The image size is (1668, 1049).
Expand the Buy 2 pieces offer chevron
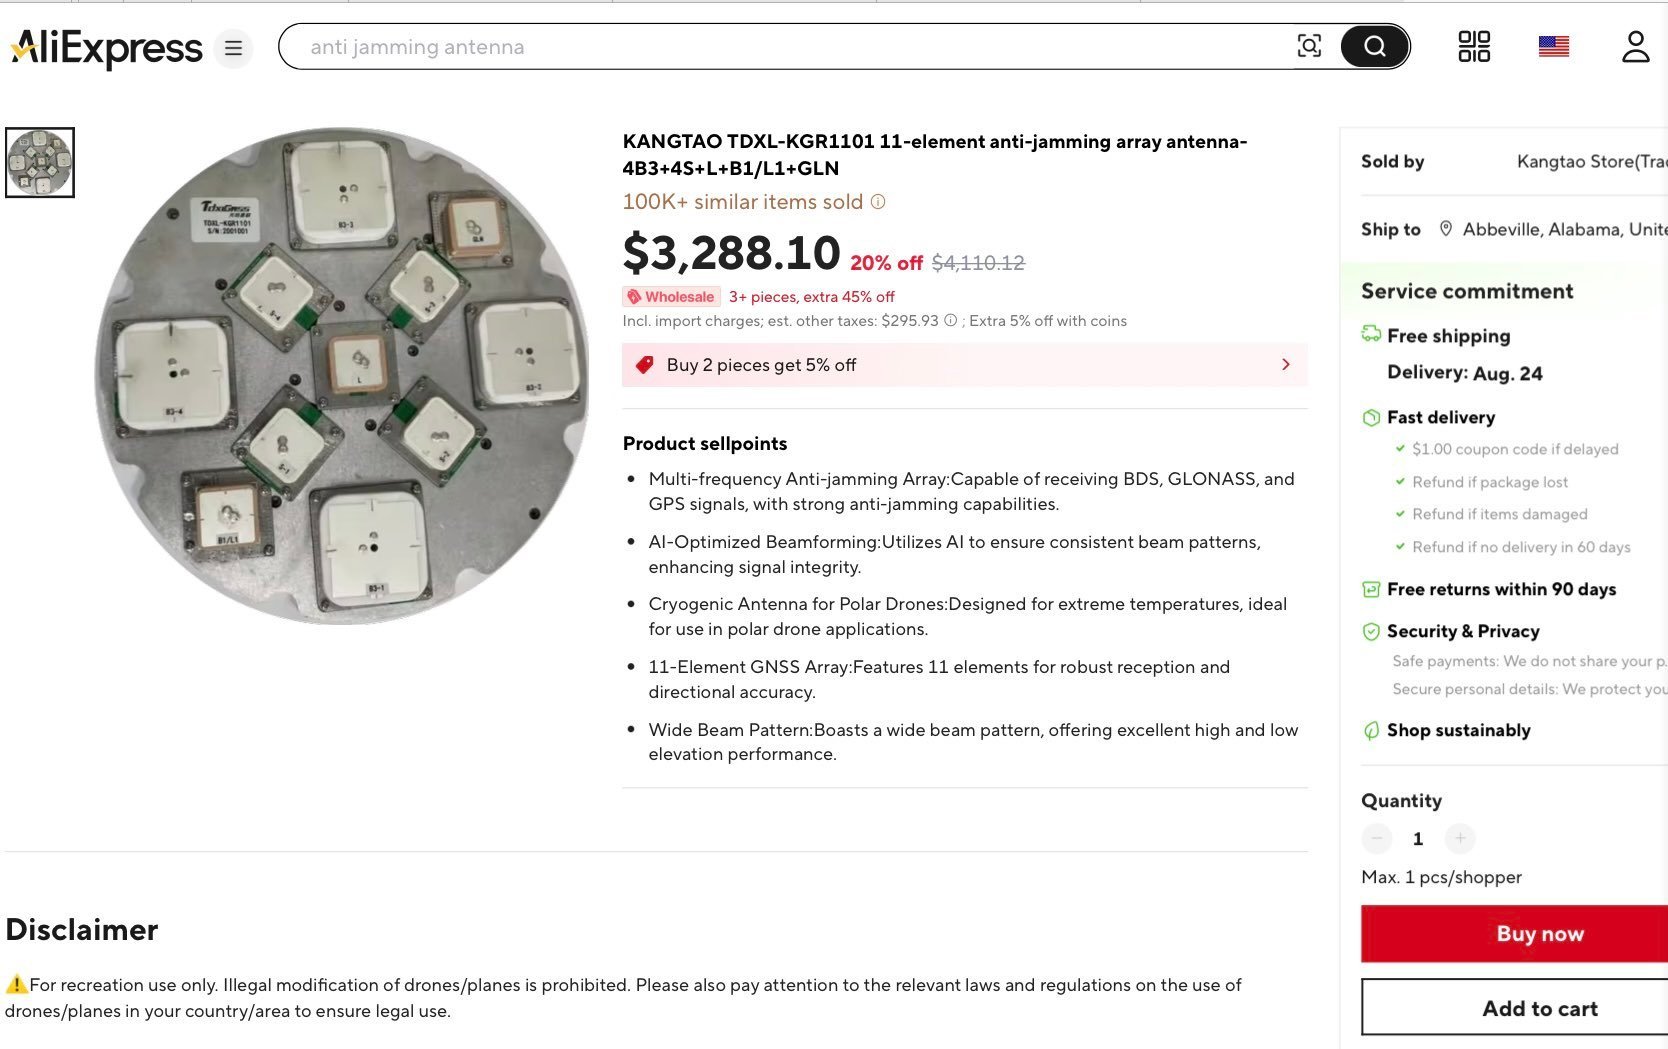pos(1286,365)
